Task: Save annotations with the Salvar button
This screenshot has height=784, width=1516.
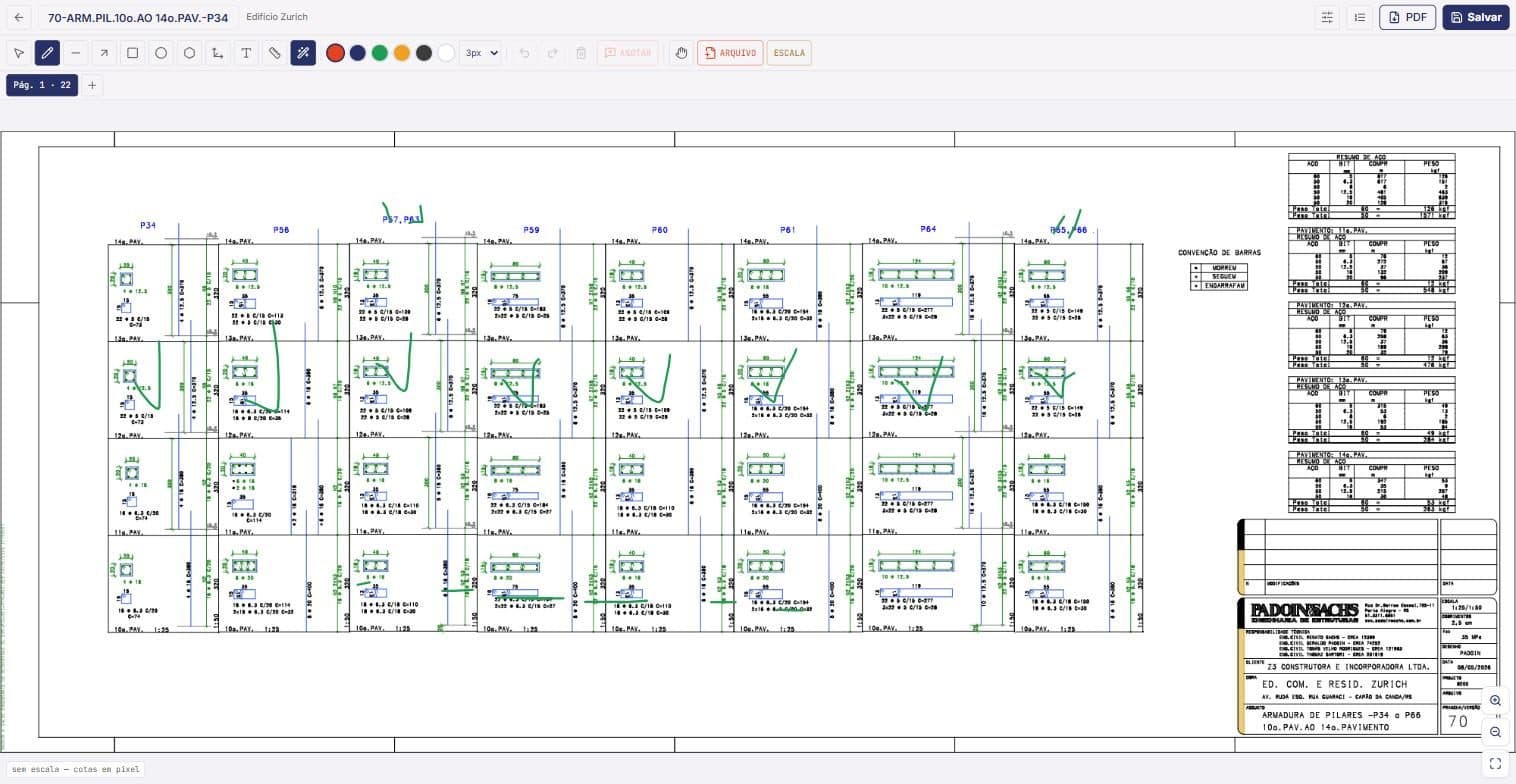Action: (x=1475, y=17)
